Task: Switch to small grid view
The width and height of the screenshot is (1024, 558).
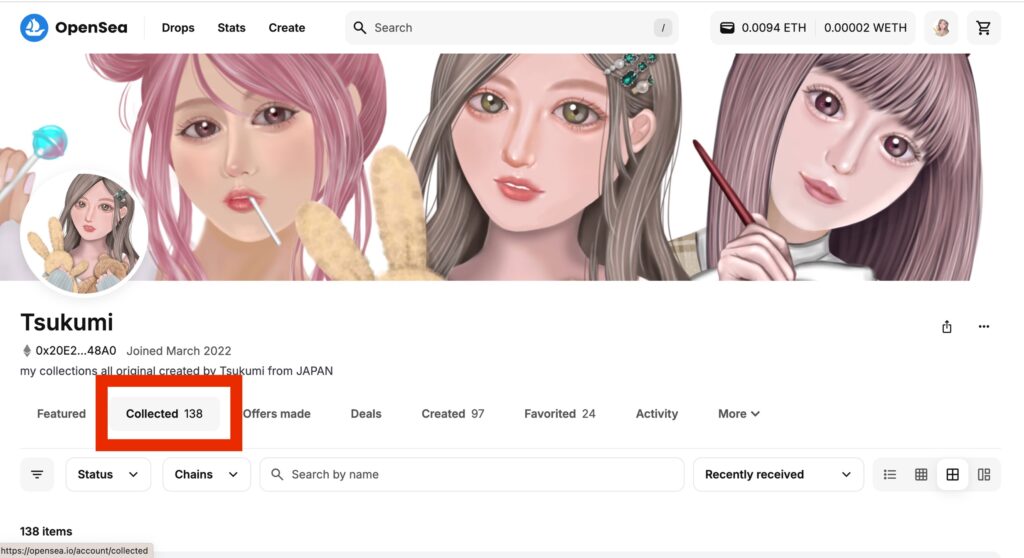Action: click(x=921, y=474)
